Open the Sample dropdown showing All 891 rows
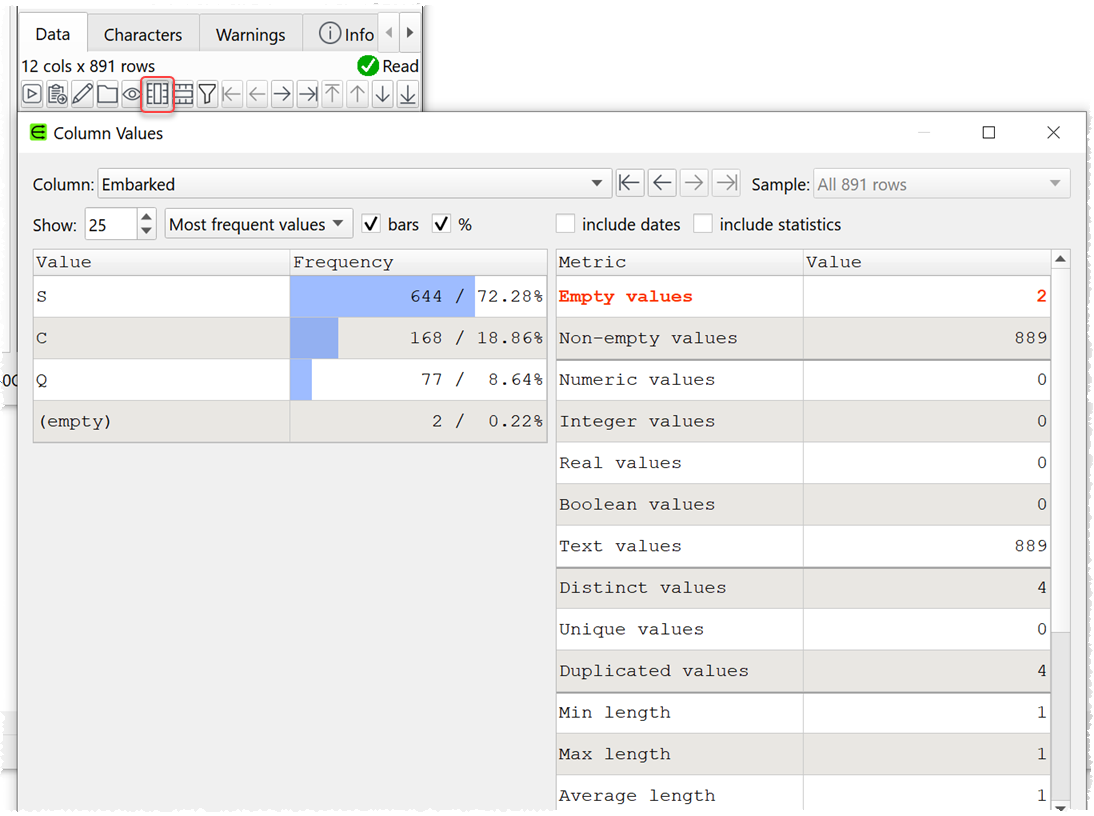 point(1055,183)
